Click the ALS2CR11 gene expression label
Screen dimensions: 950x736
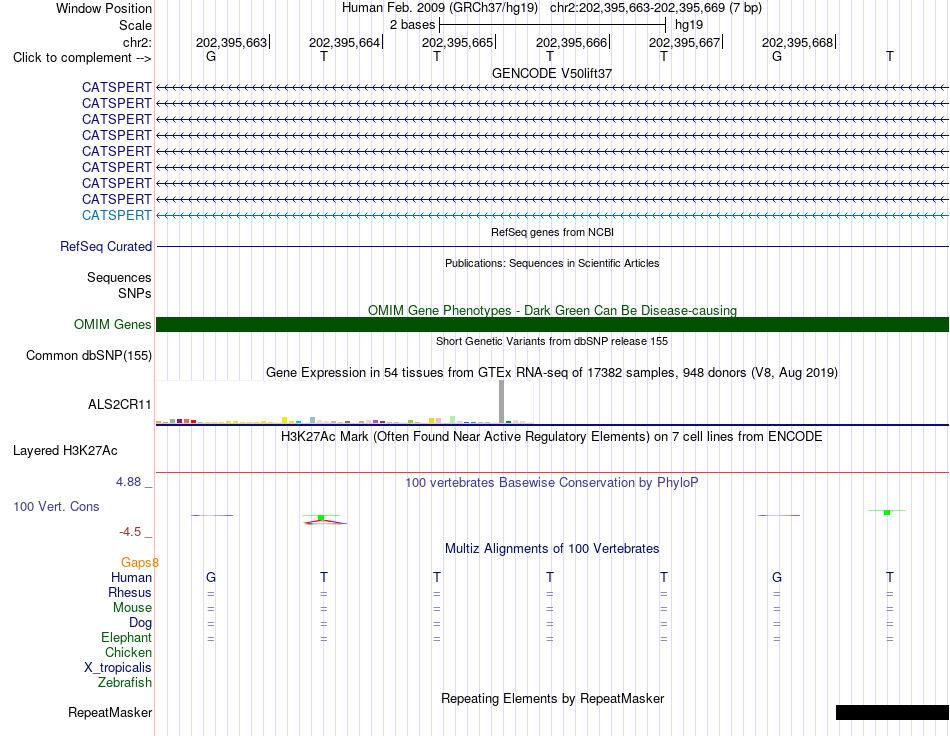coord(119,405)
